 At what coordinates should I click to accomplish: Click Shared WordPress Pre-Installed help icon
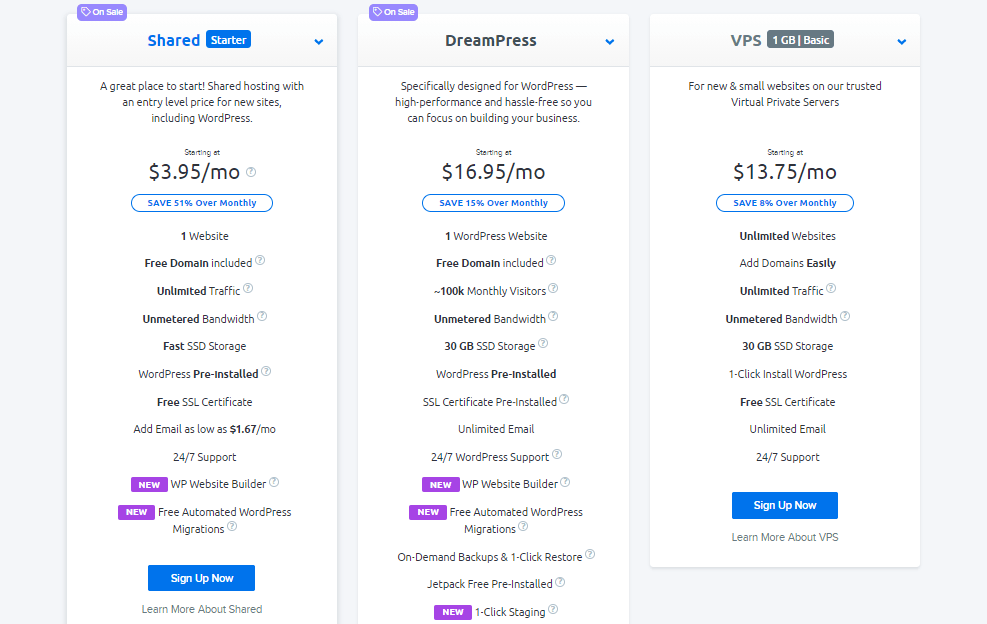[266, 372]
